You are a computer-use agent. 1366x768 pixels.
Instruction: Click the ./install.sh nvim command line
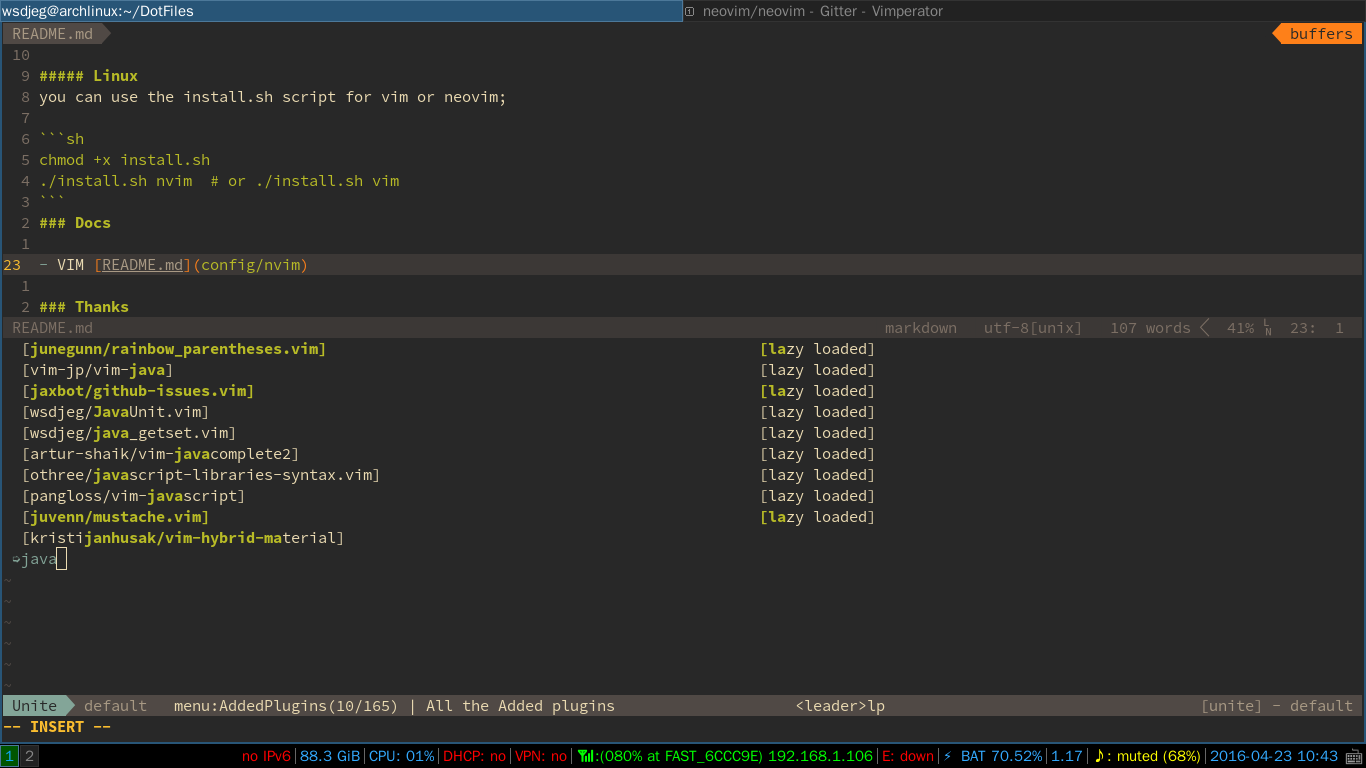pos(219,181)
